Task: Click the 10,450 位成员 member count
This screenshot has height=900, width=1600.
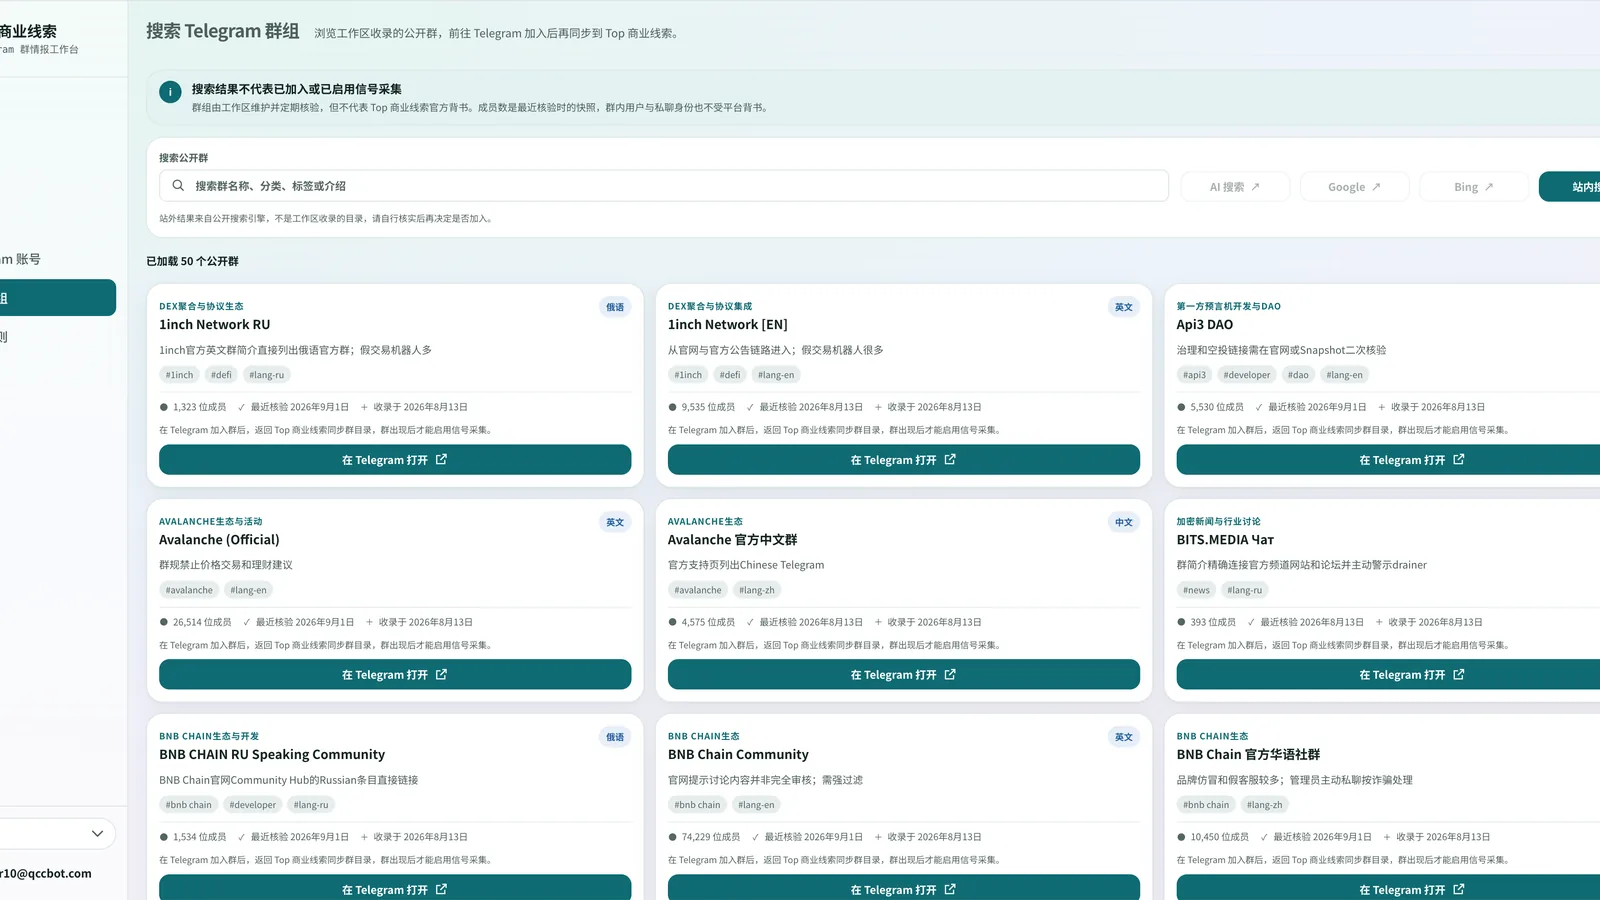Action: tap(1220, 837)
